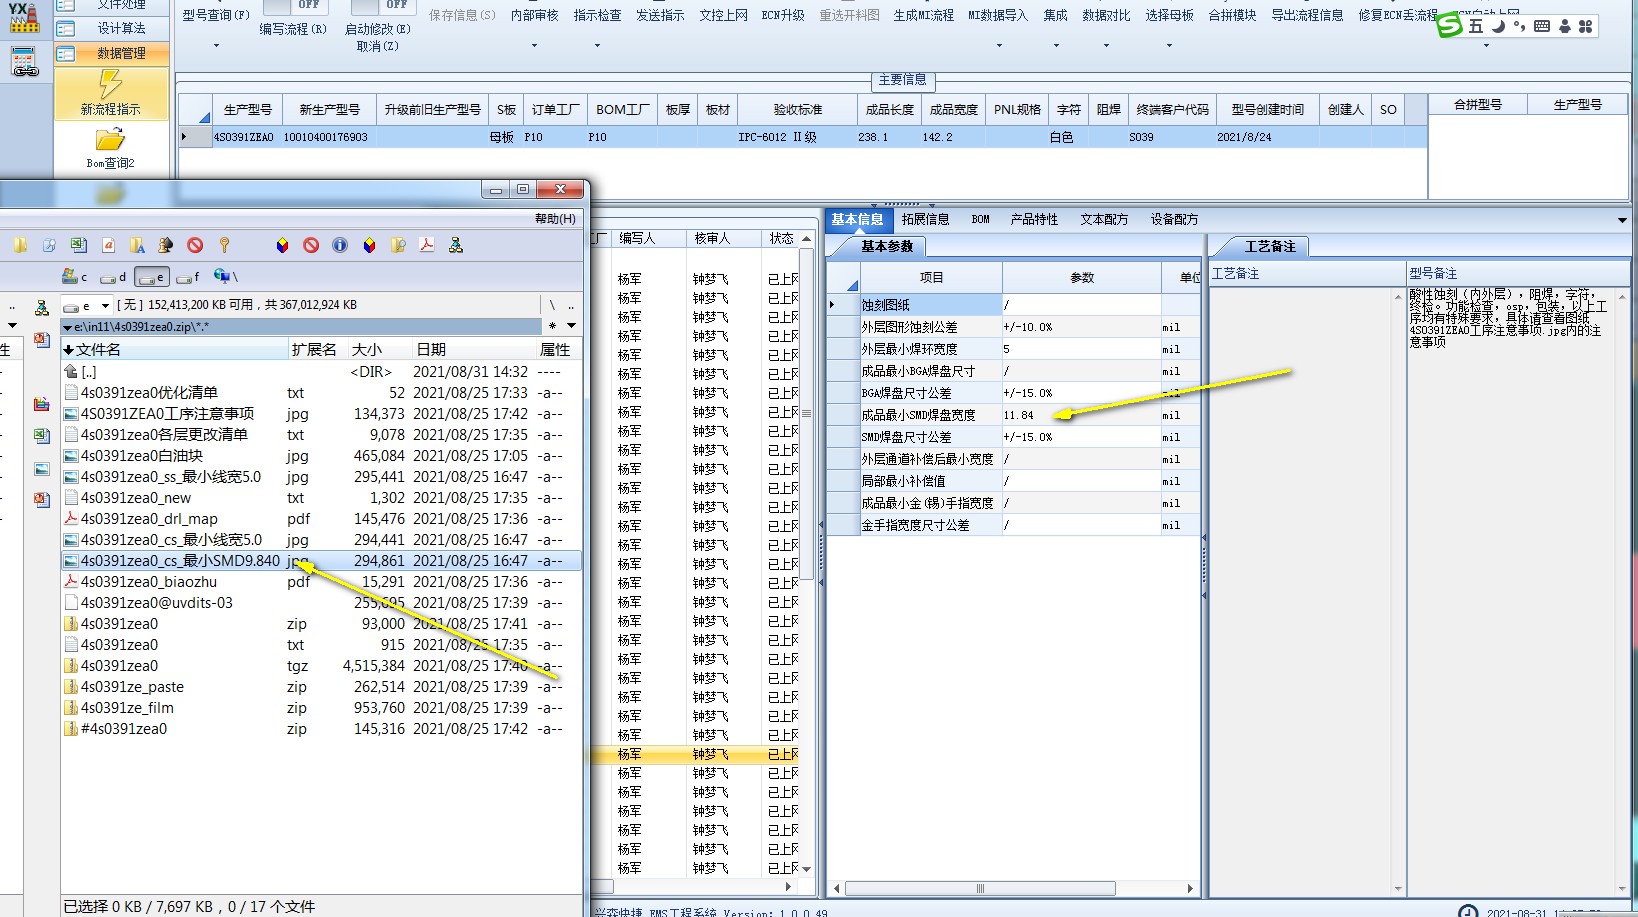
Task: Switch to the 文本配方 tab
Action: pos(1104,219)
